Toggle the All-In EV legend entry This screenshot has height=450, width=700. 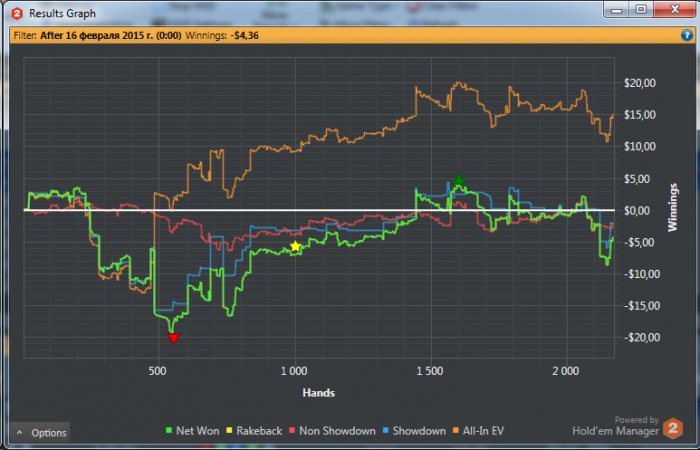tap(478, 431)
